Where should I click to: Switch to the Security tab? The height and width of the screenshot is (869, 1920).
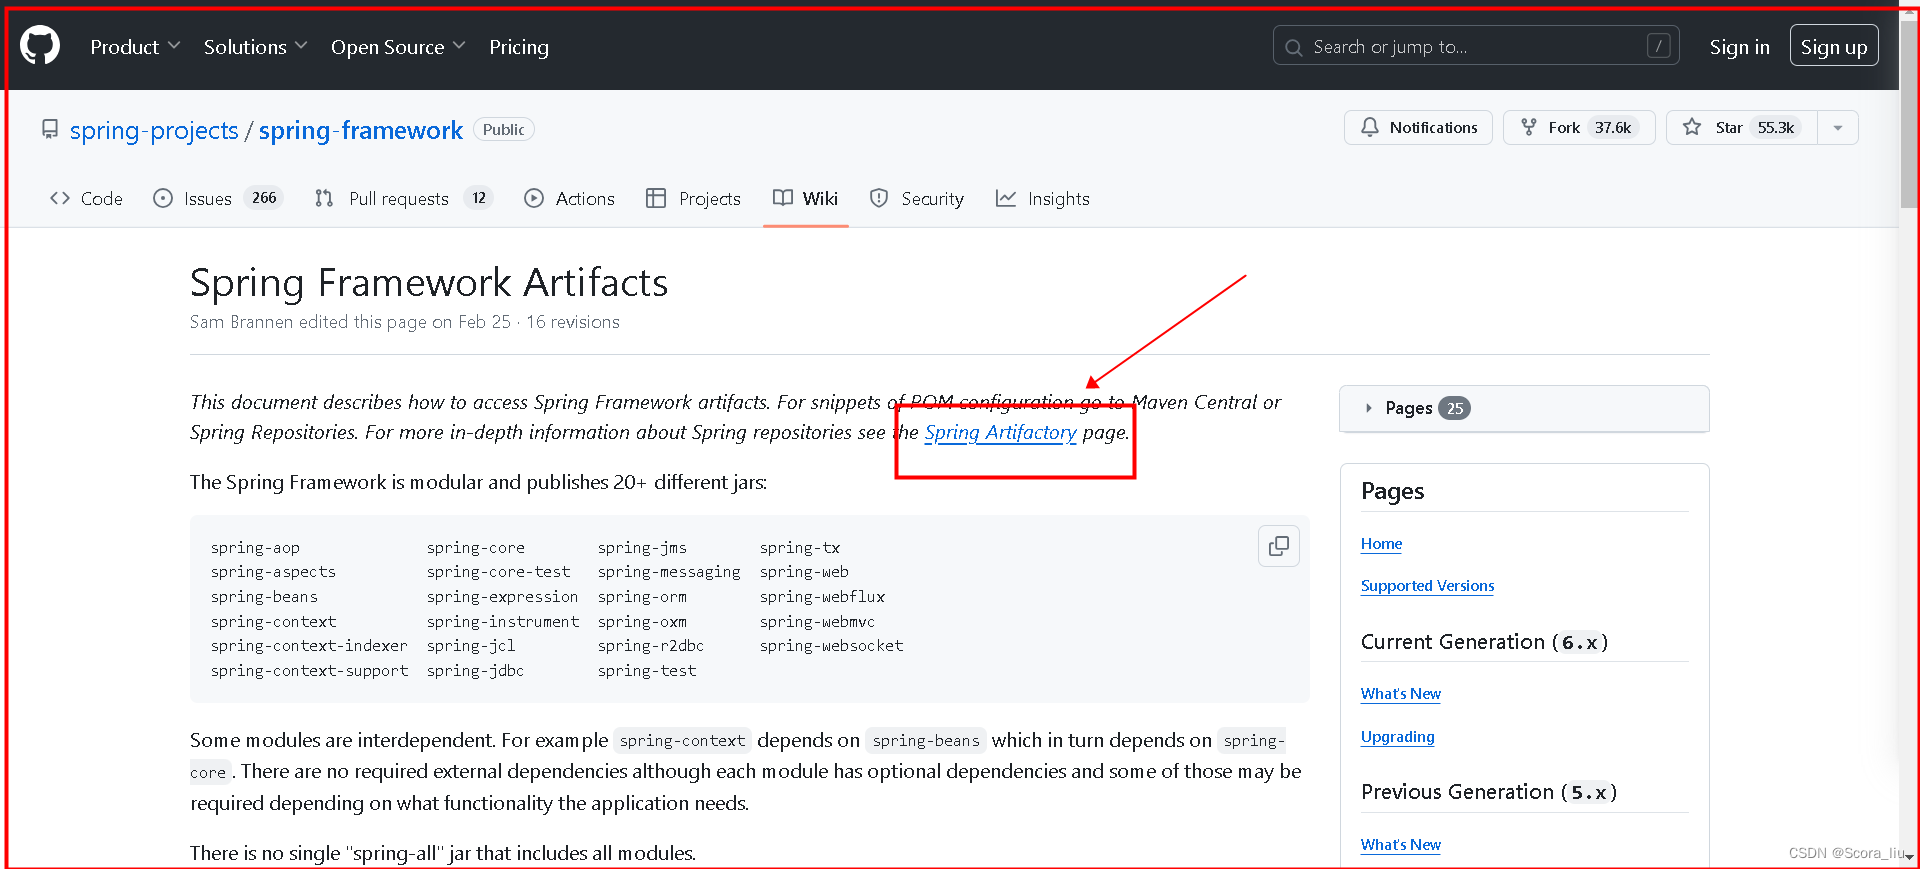(917, 198)
